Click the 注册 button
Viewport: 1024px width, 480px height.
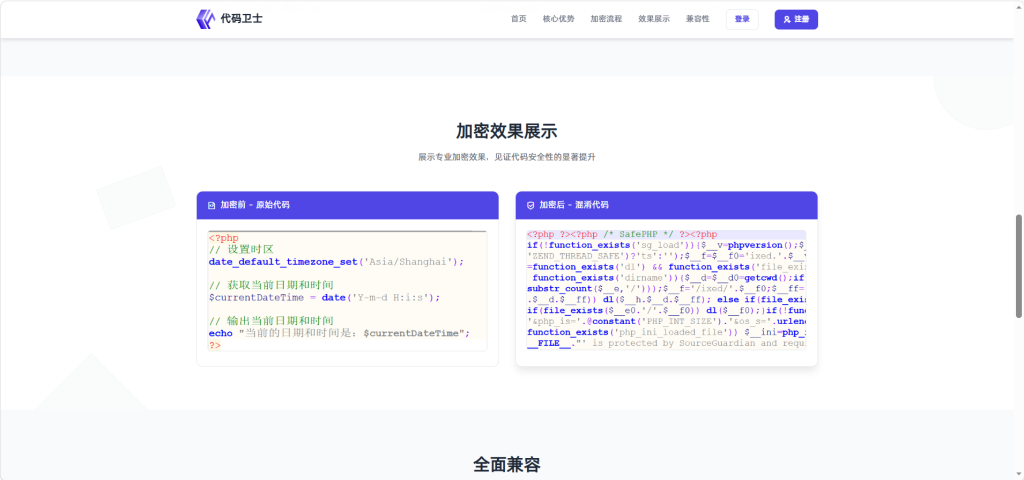click(796, 19)
